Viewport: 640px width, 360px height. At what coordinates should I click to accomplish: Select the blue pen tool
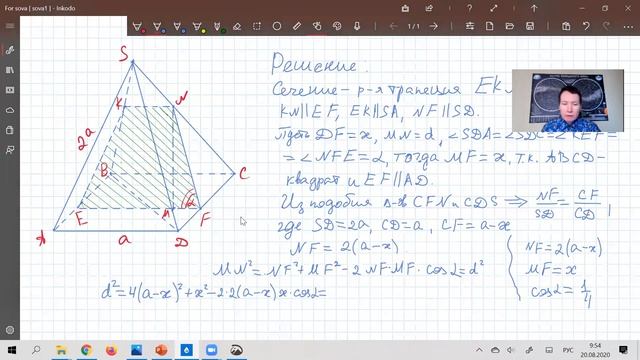(158, 27)
